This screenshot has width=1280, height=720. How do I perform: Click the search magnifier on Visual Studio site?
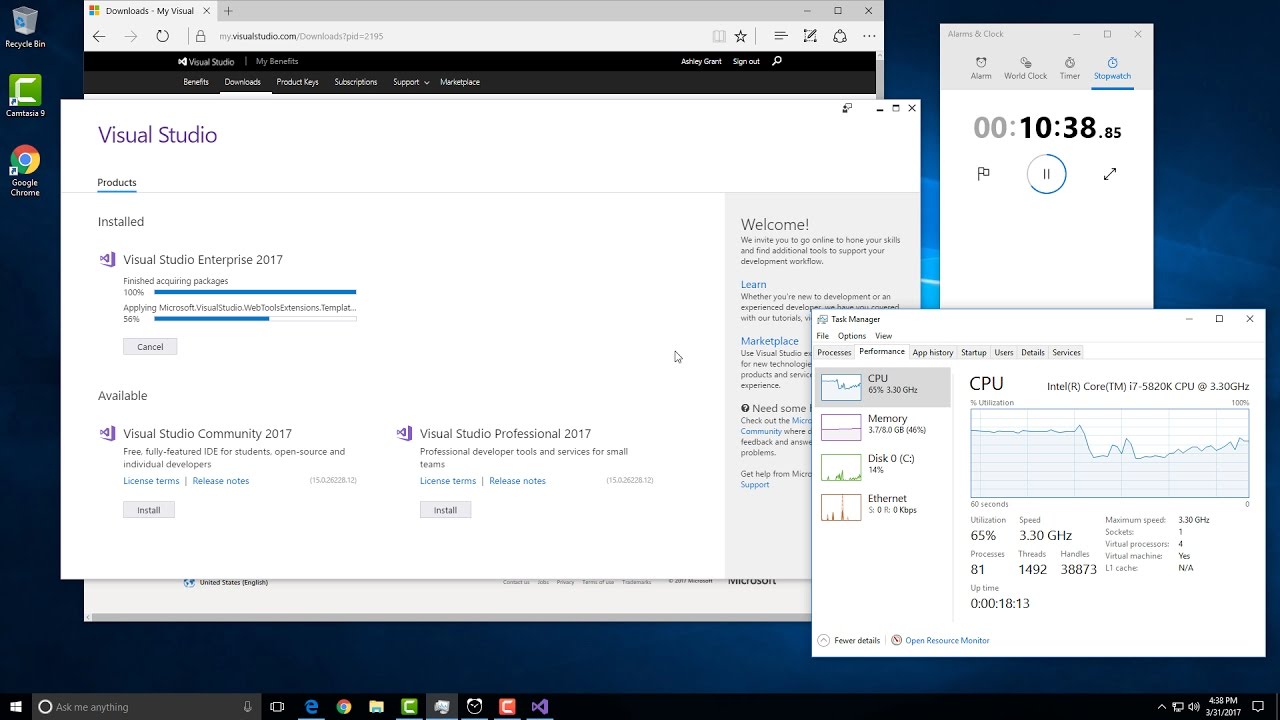(x=777, y=61)
